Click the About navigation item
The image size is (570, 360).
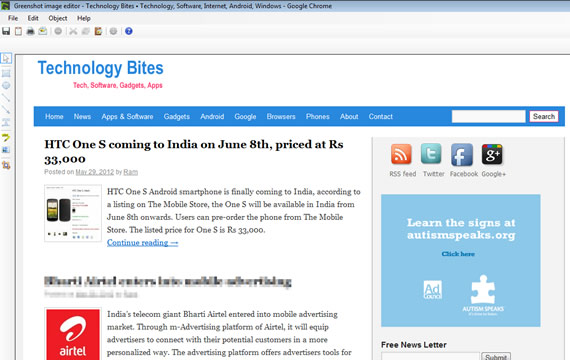[349, 116]
